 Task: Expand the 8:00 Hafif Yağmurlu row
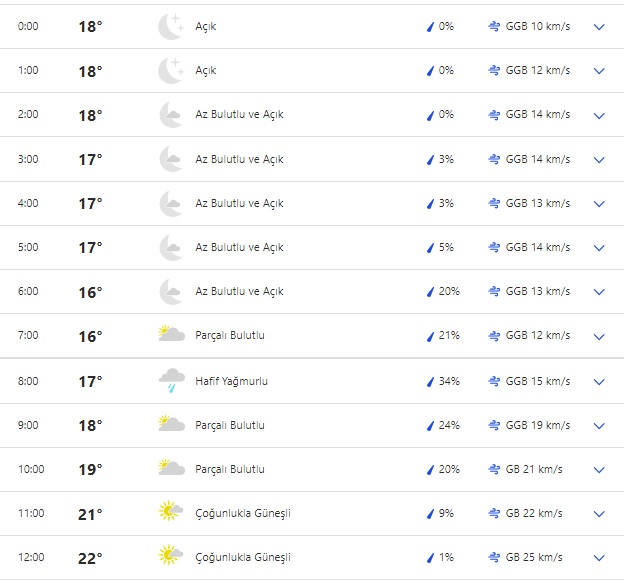click(x=599, y=381)
